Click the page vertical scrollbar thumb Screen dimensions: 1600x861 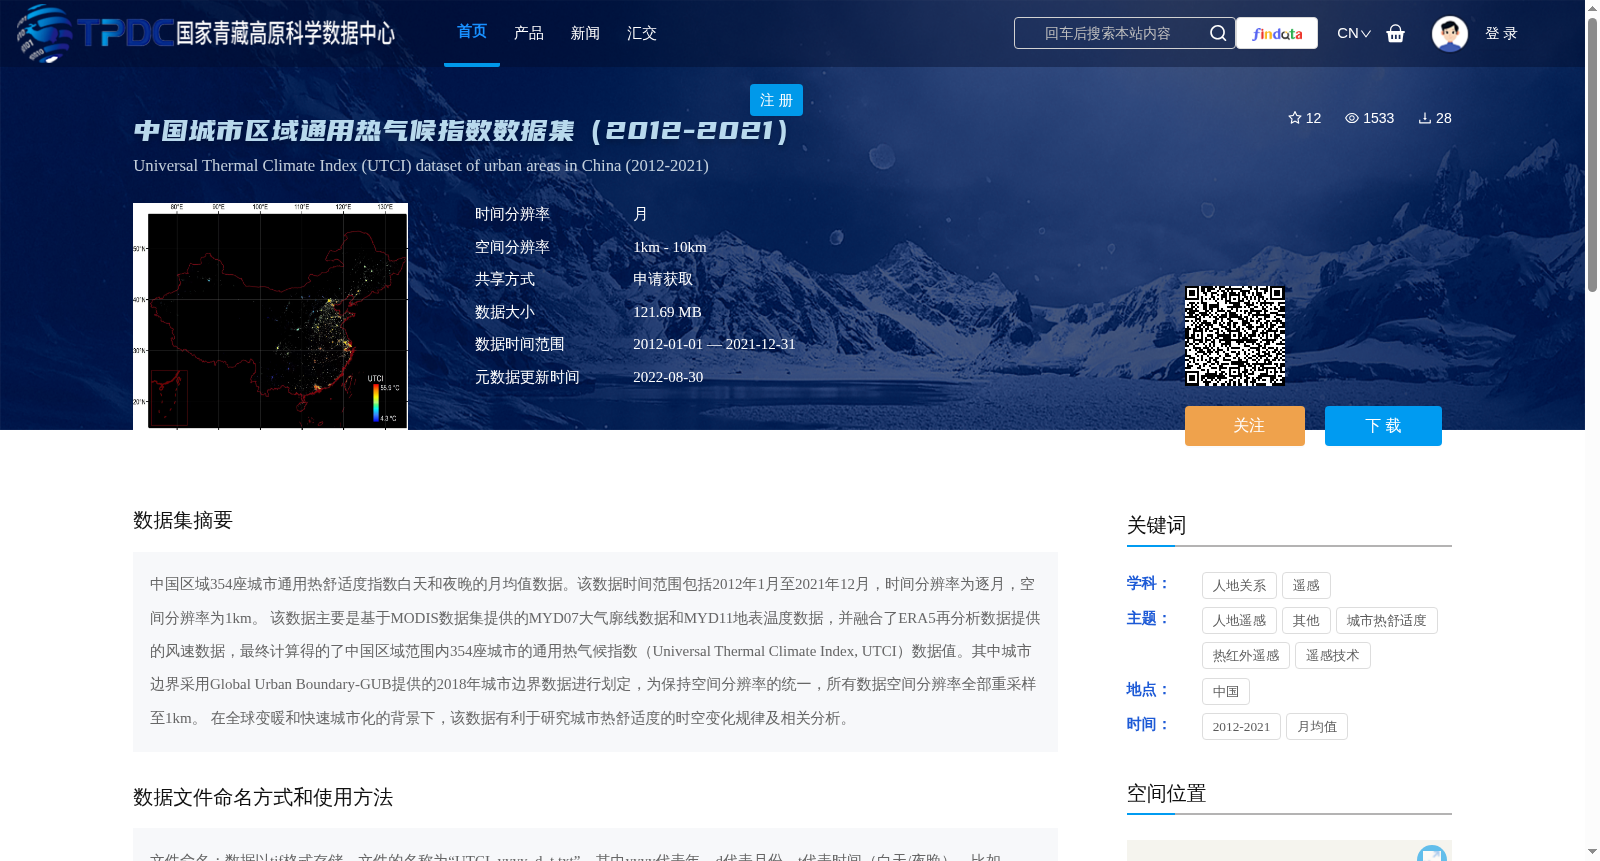pyautogui.click(x=1592, y=155)
